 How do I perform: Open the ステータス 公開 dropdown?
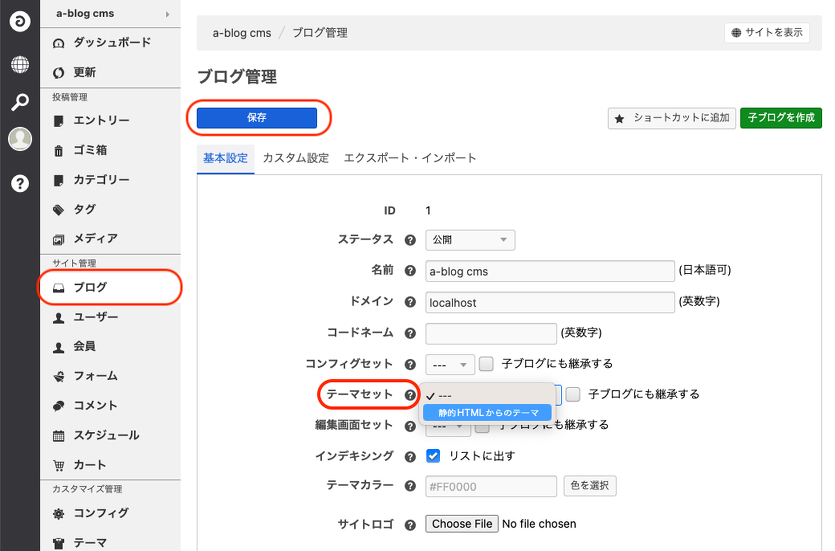tap(470, 240)
